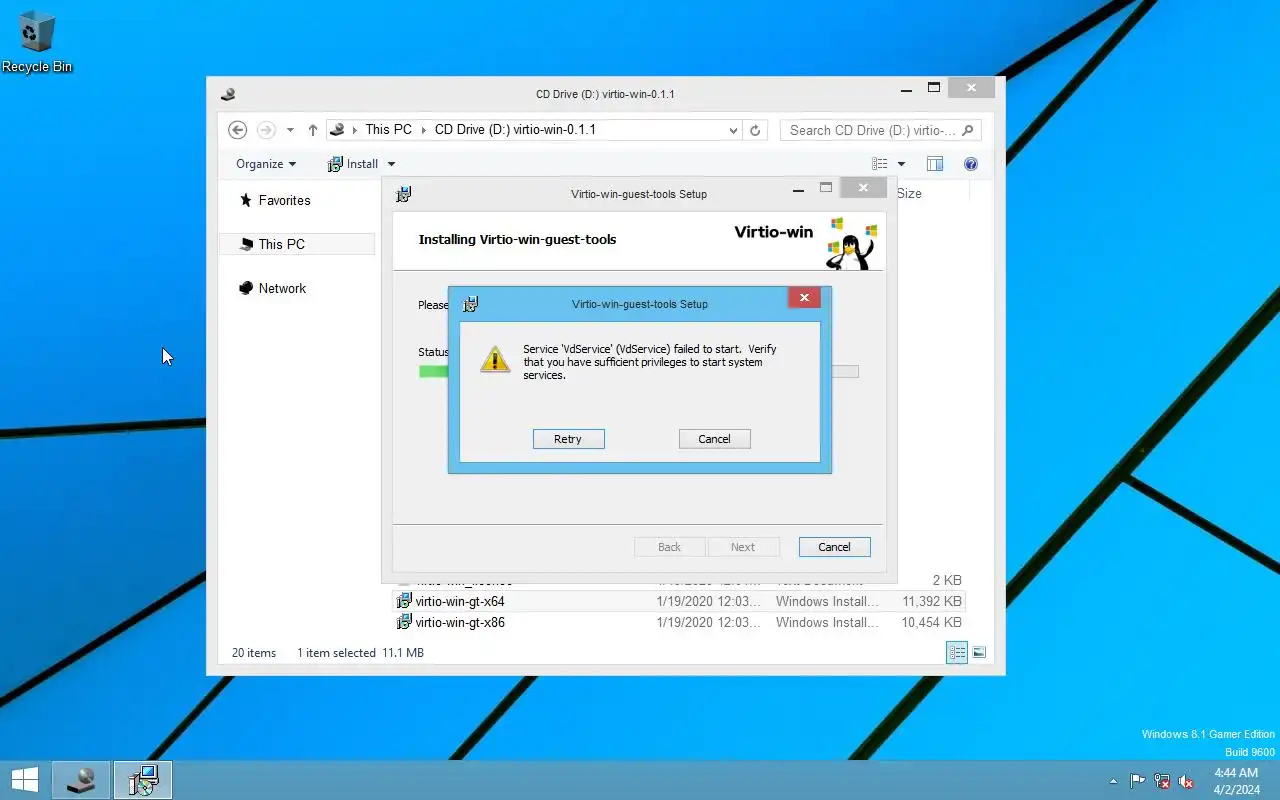Click the search magnifier icon

click(969, 130)
